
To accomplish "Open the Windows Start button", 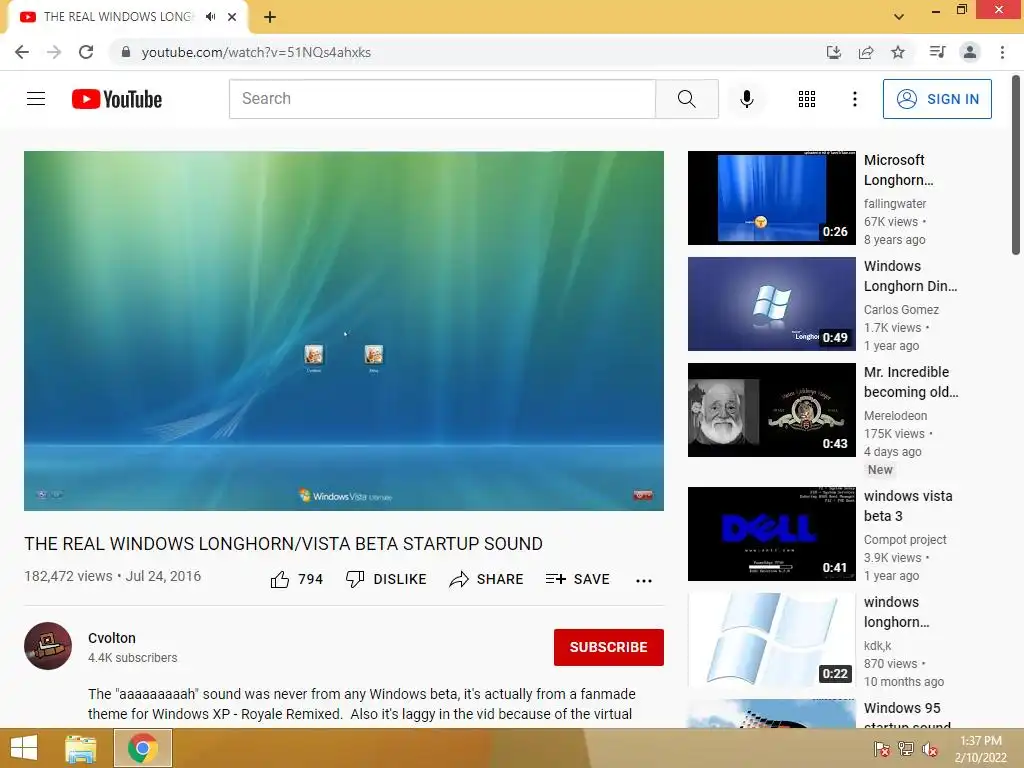I will tap(24, 748).
